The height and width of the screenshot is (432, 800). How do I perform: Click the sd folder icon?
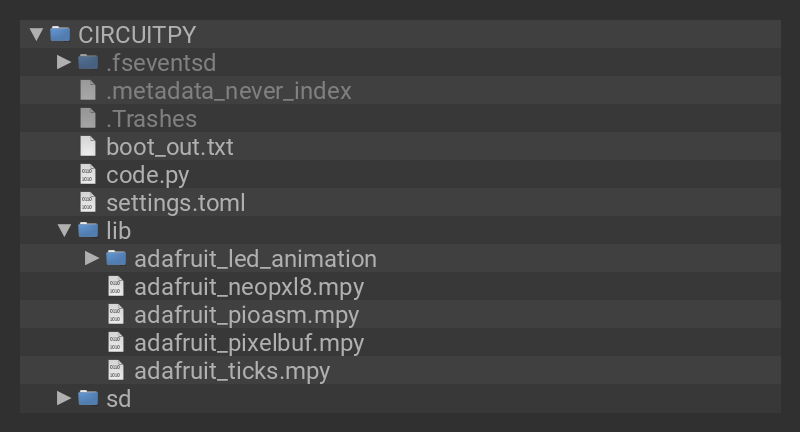88,398
